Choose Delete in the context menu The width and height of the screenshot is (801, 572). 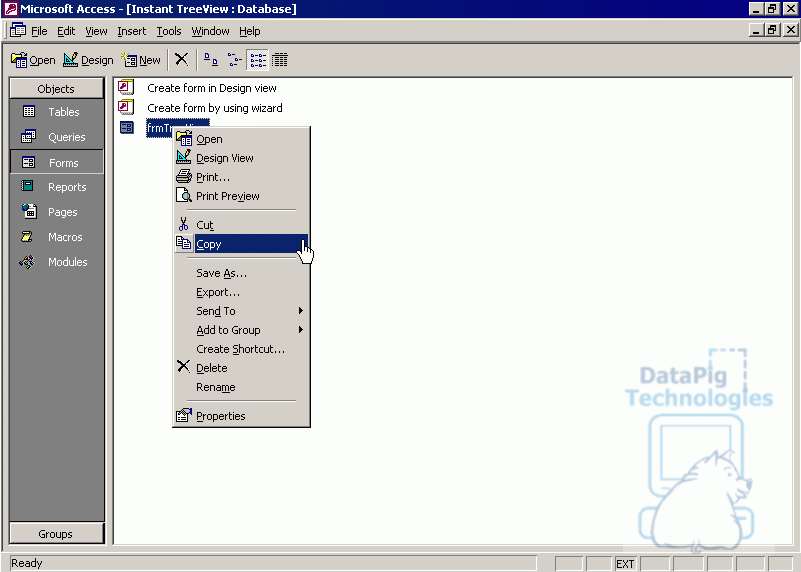(242, 368)
